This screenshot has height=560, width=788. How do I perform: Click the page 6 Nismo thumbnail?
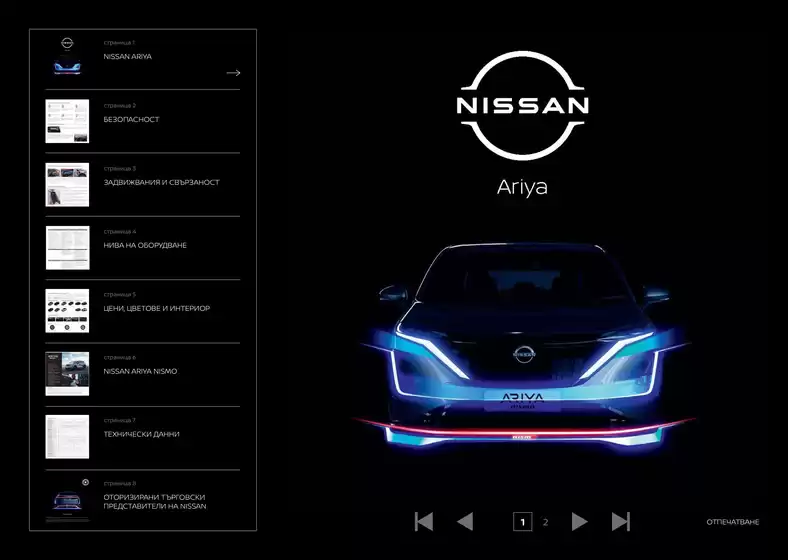point(67,374)
